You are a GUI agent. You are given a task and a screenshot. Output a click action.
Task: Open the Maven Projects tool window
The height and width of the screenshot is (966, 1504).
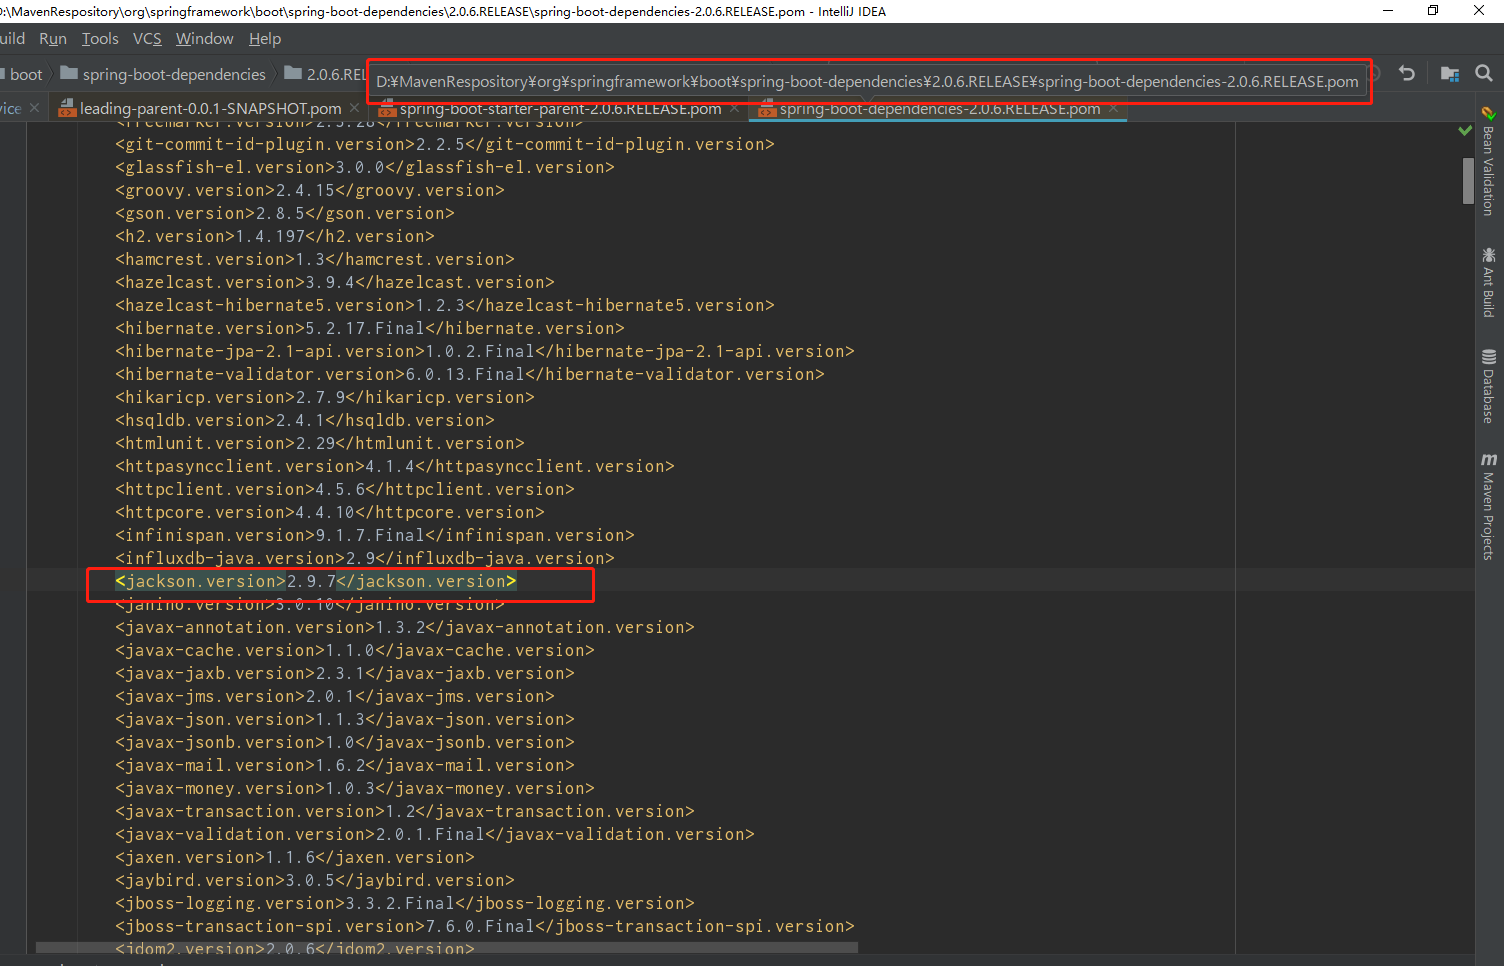click(1489, 506)
